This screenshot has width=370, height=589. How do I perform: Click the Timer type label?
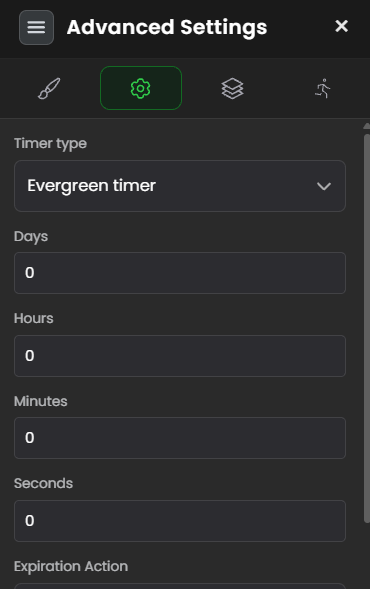click(x=50, y=144)
